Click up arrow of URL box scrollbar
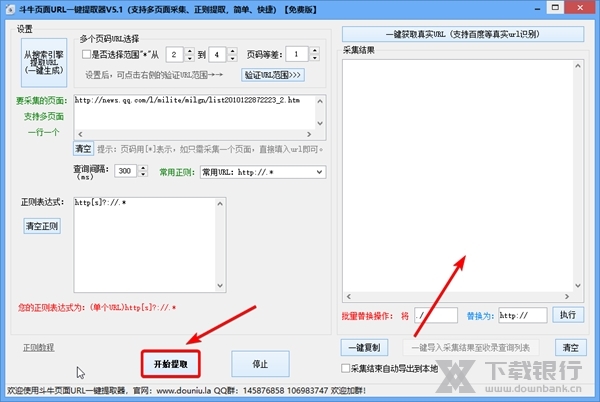The height and width of the screenshot is (402, 600). point(320,101)
